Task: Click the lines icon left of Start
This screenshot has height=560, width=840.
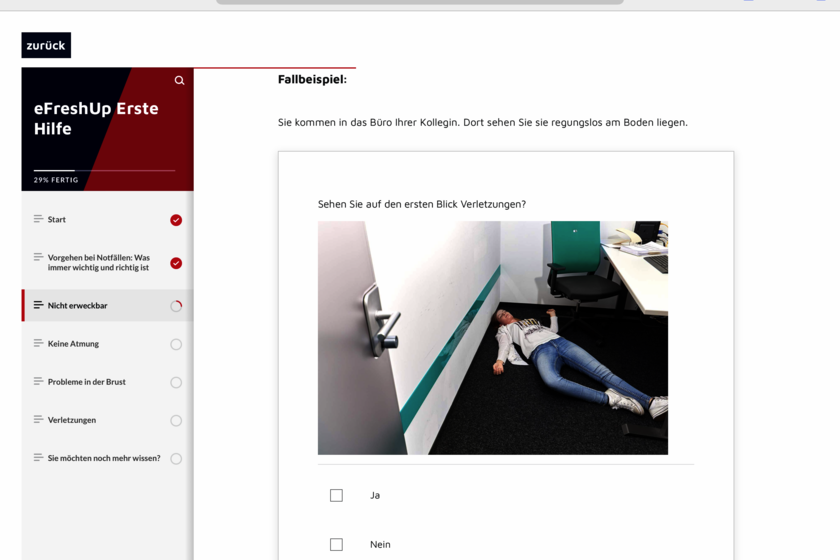Action: pyautogui.click(x=38, y=219)
